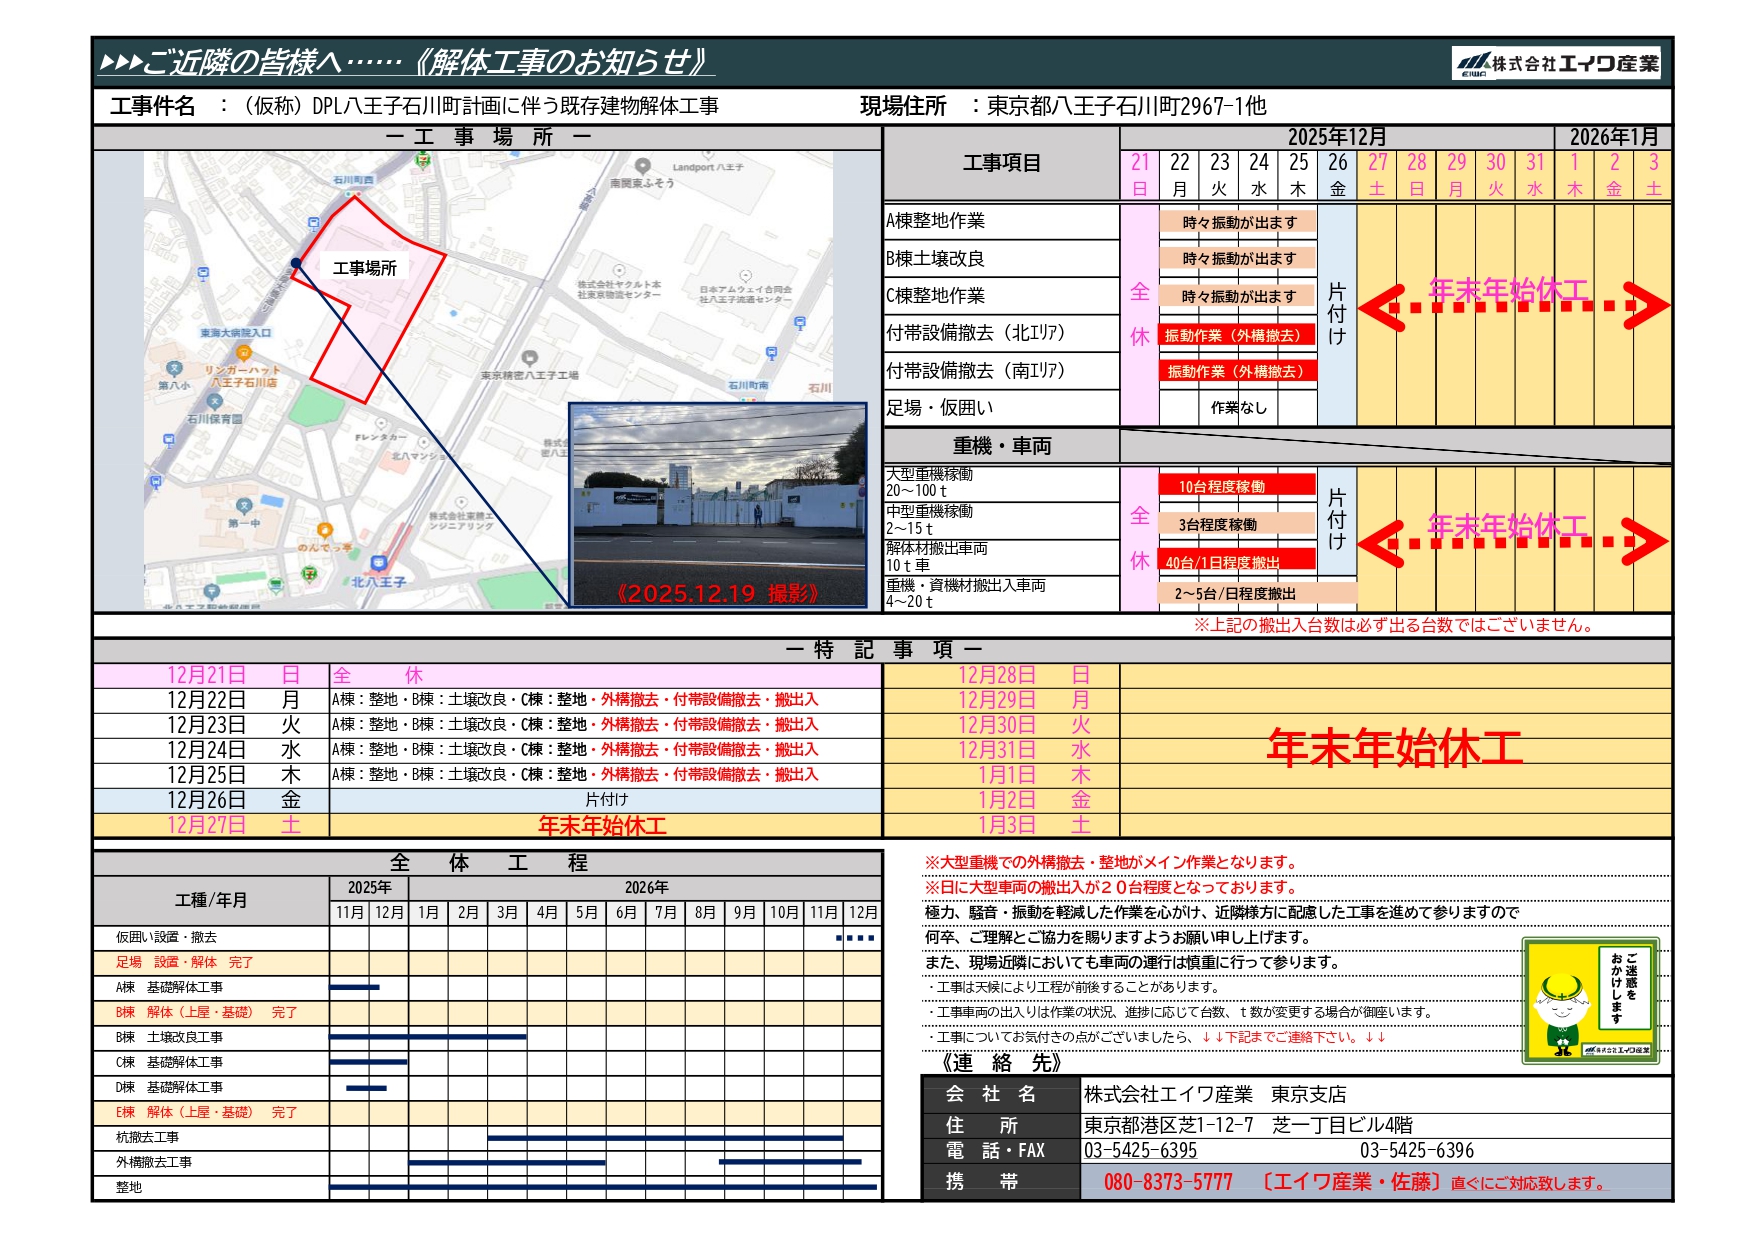Click the apology mascot sign illustration
1754x1240 pixels.
(x=1590, y=1000)
